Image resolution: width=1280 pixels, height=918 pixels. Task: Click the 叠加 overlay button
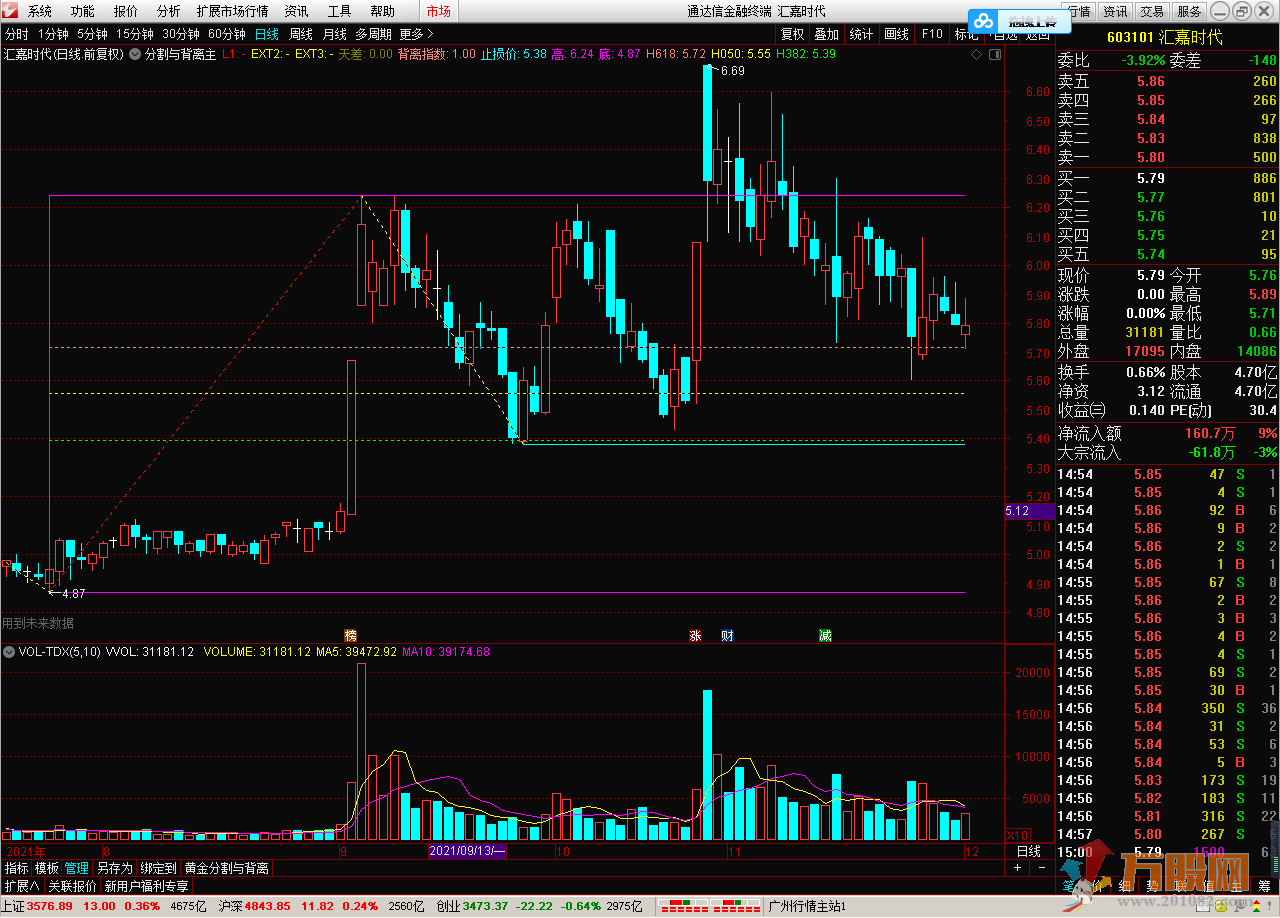point(826,34)
